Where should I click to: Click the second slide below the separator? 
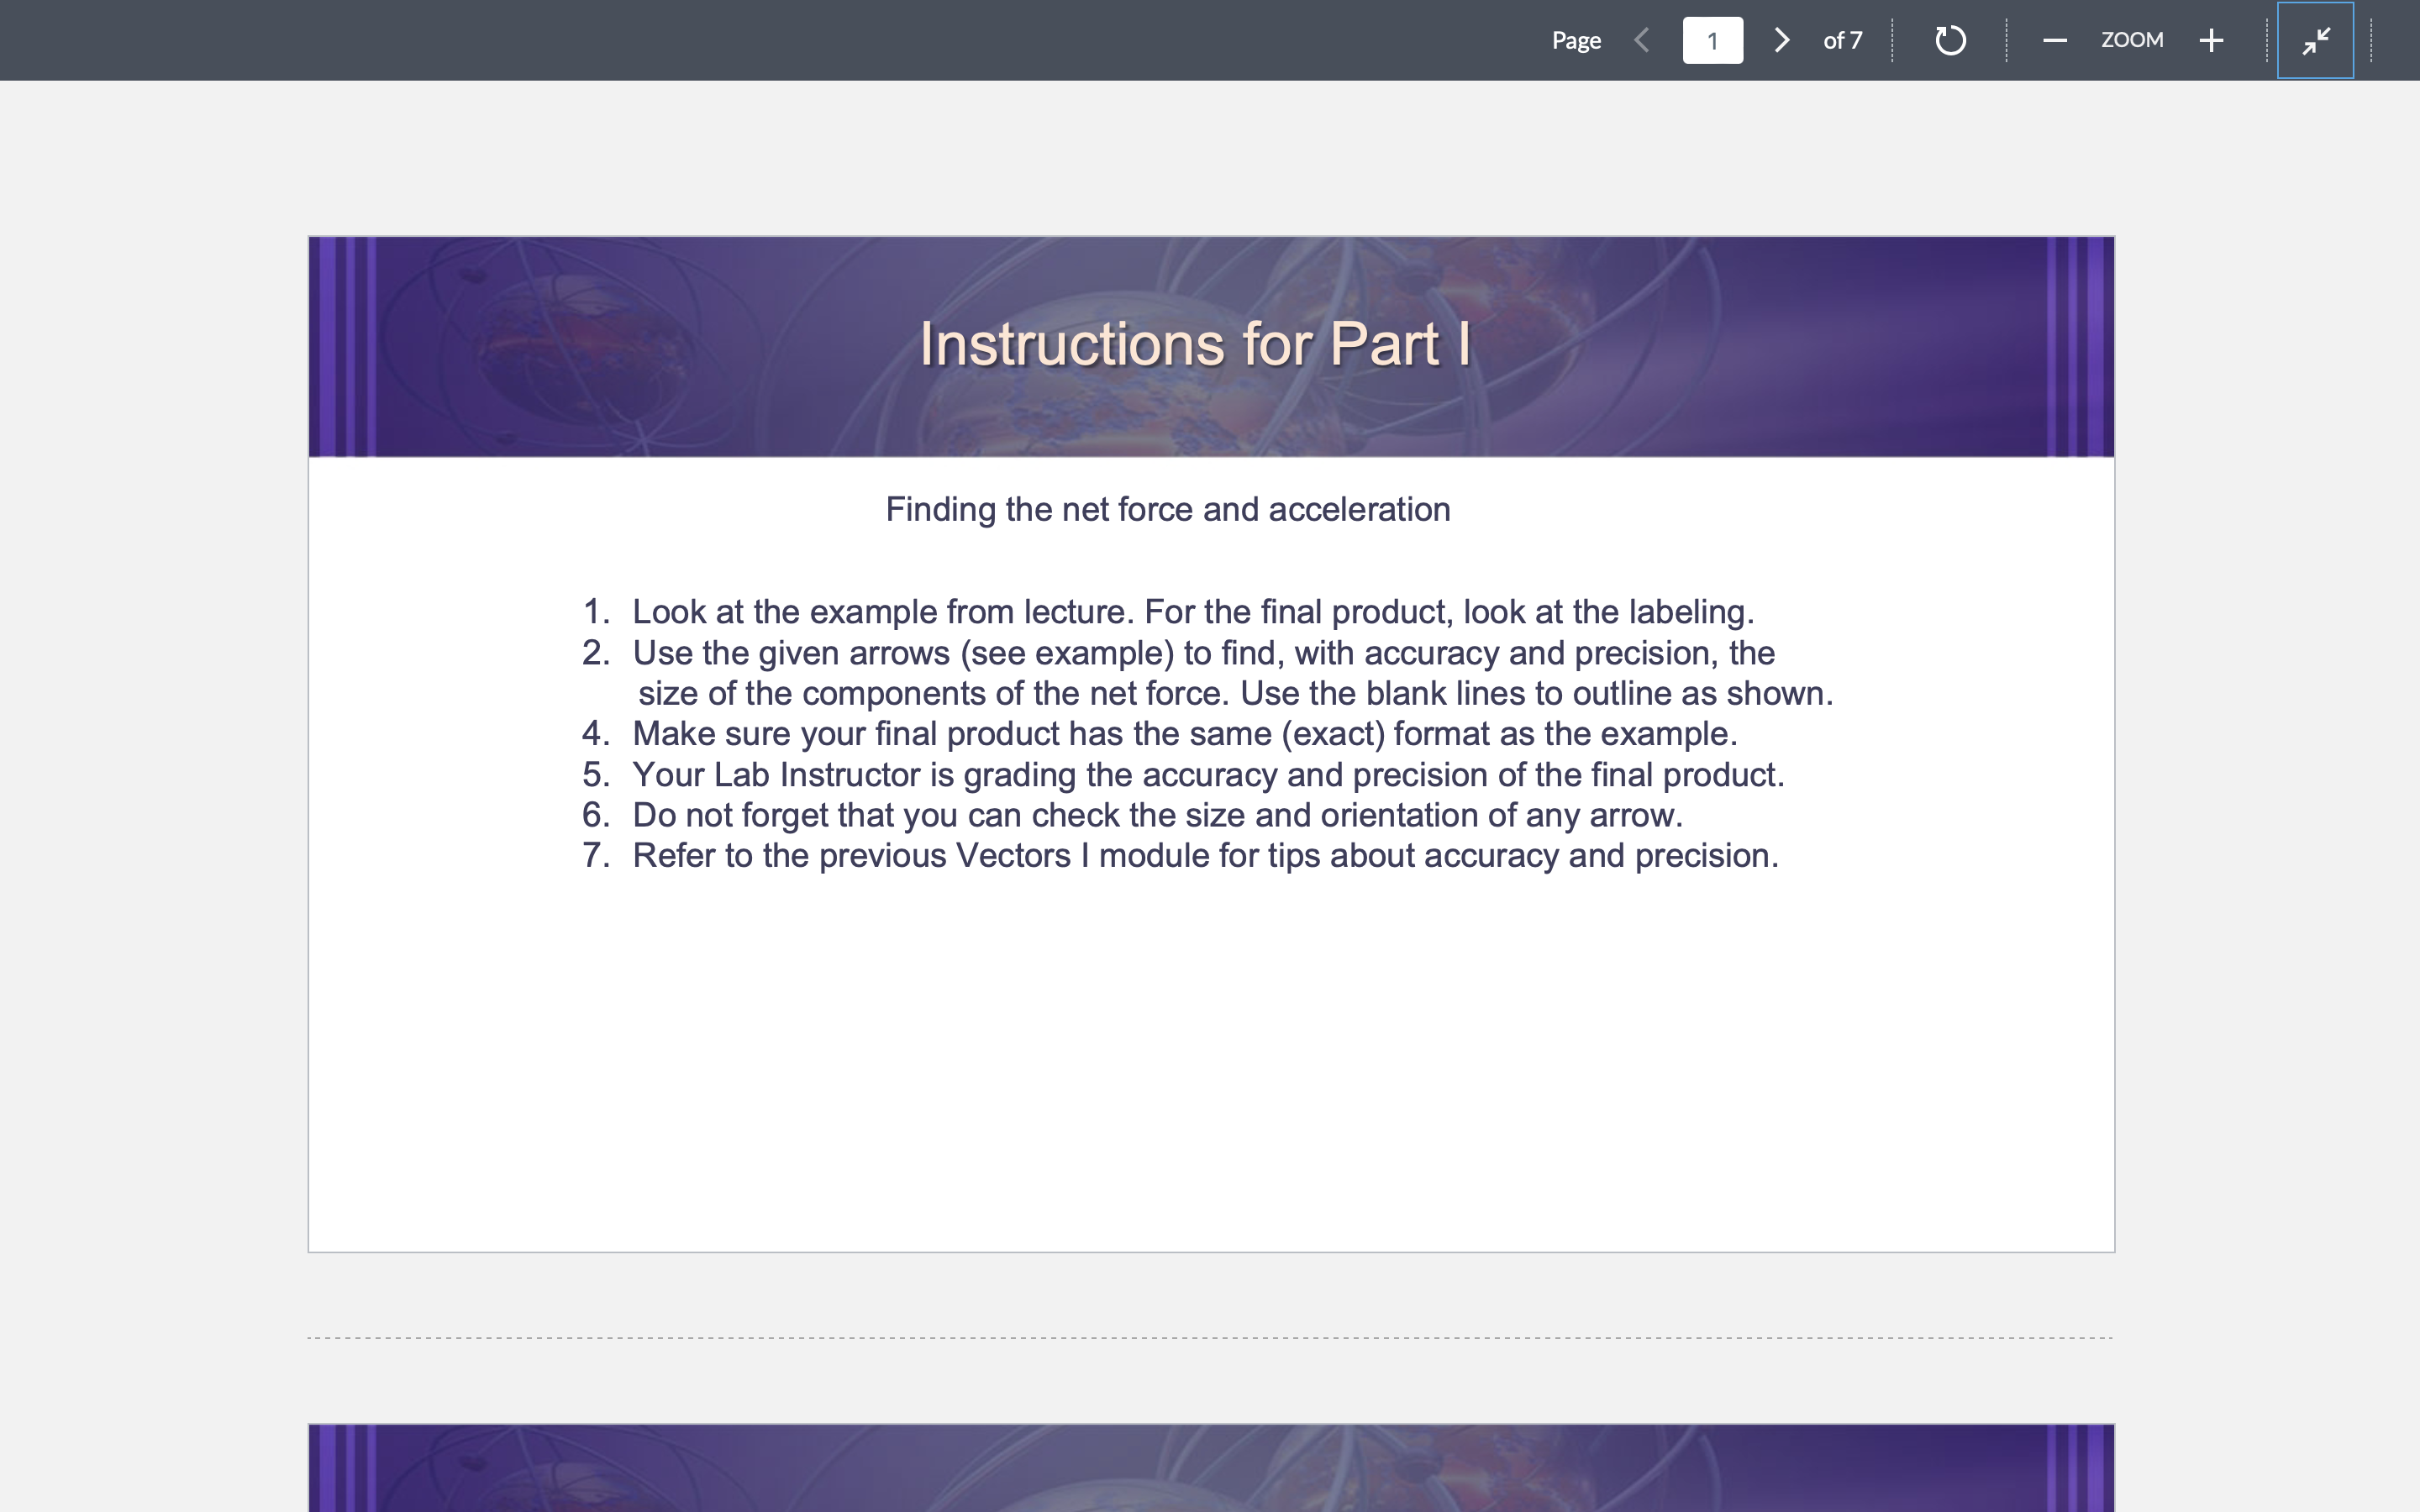coord(1210,1468)
